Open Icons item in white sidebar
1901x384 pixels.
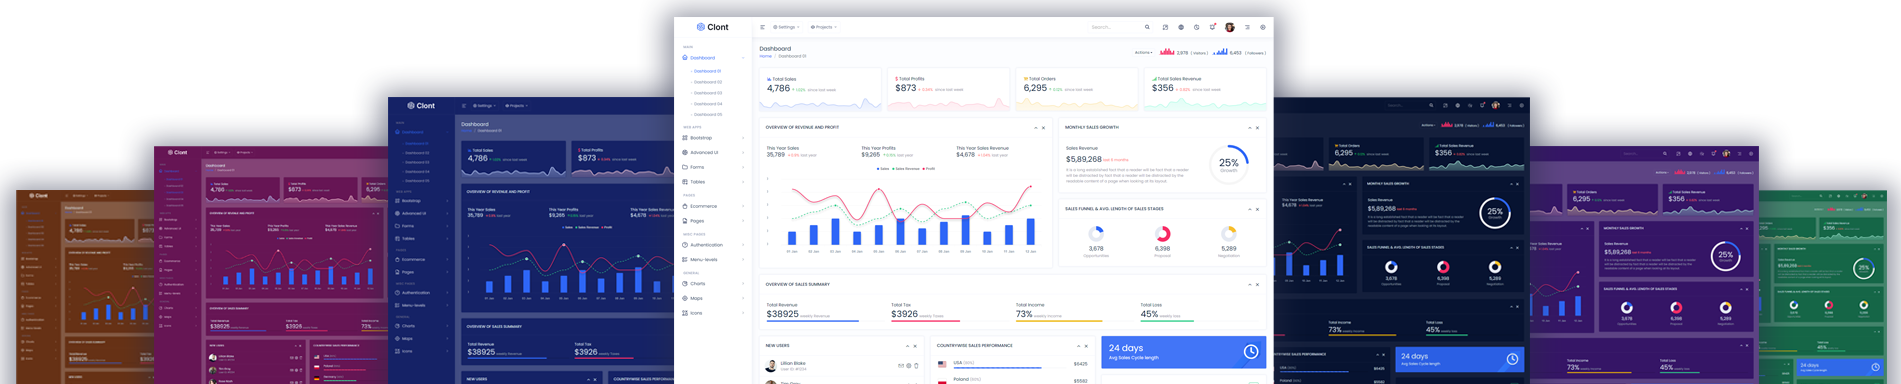point(714,313)
